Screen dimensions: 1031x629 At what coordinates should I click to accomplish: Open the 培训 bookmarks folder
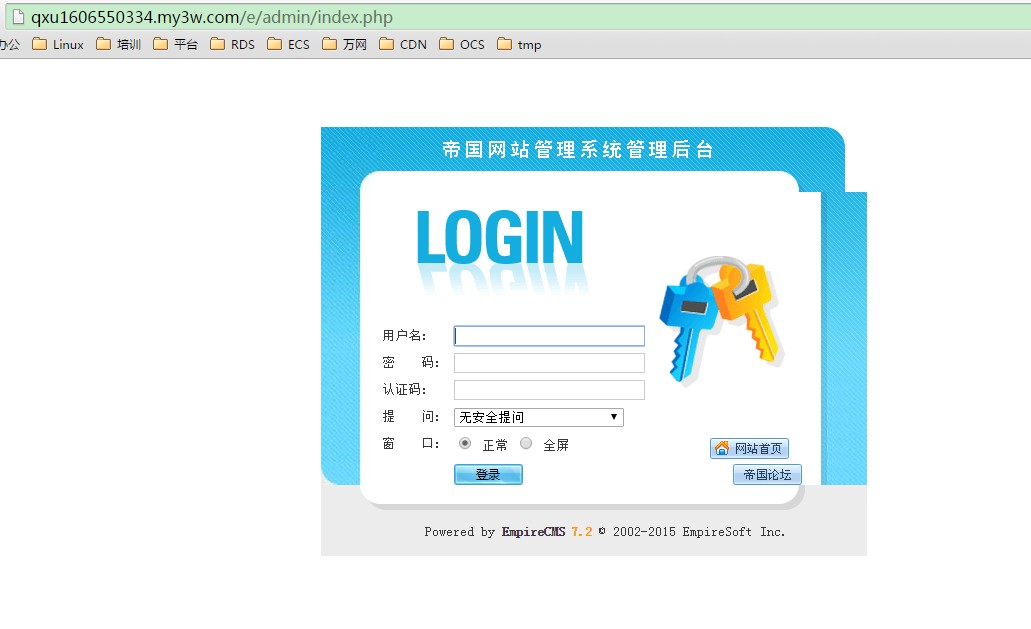pyautogui.click(x=119, y=45)
